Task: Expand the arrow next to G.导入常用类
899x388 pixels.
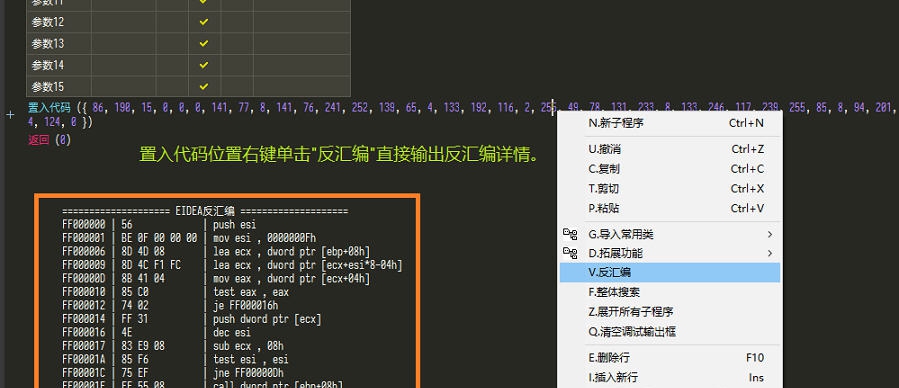Action: tap(770, 234)
